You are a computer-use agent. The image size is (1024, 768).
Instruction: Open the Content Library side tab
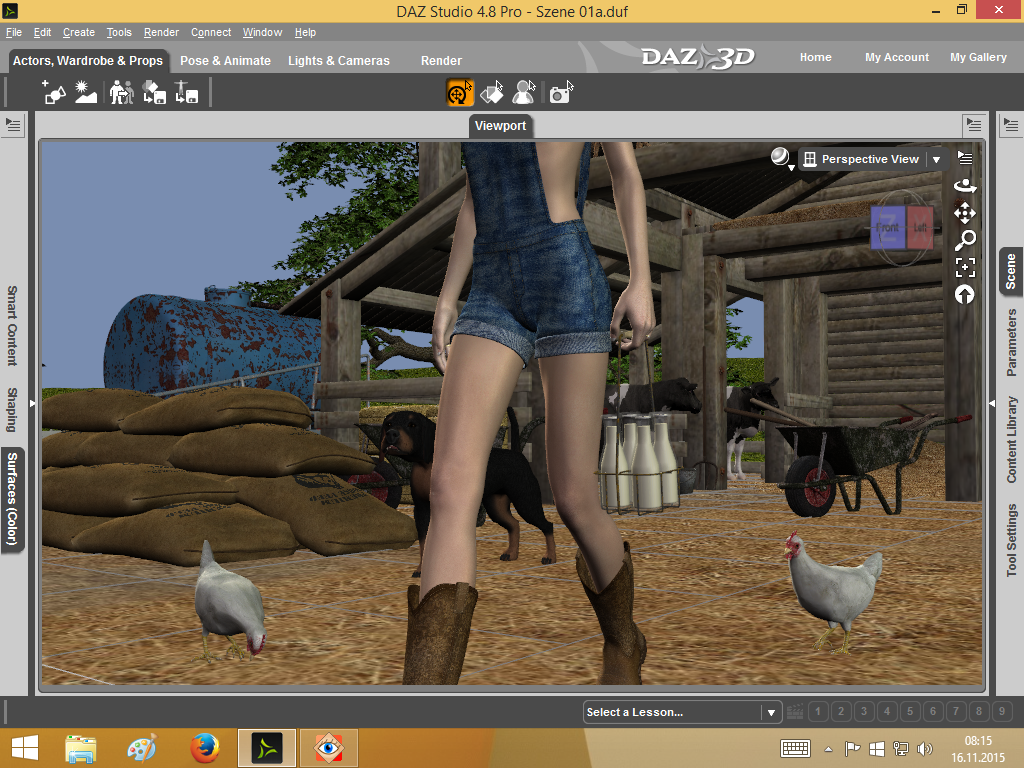tap(1012, 440)
